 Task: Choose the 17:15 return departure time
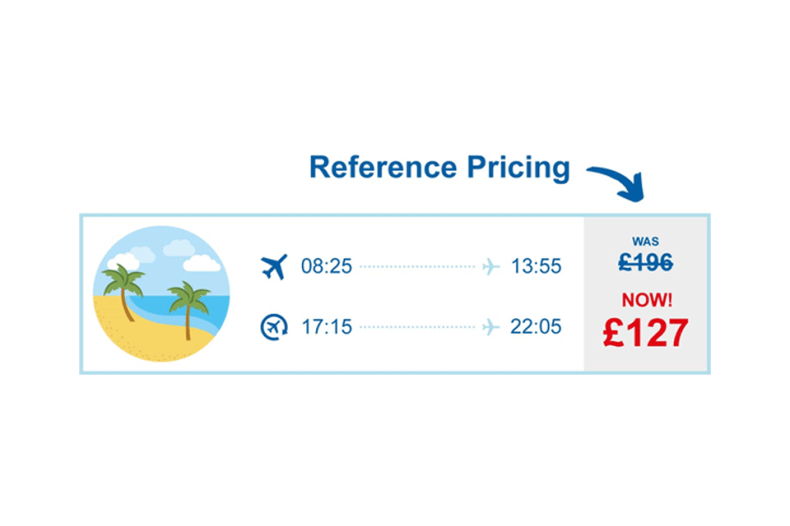point(326,326)
